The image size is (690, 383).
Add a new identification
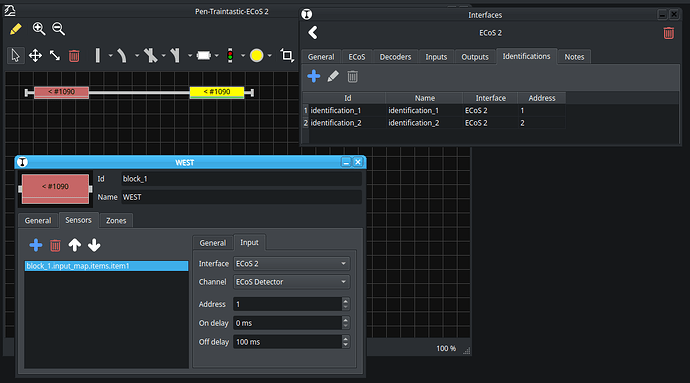314,76
